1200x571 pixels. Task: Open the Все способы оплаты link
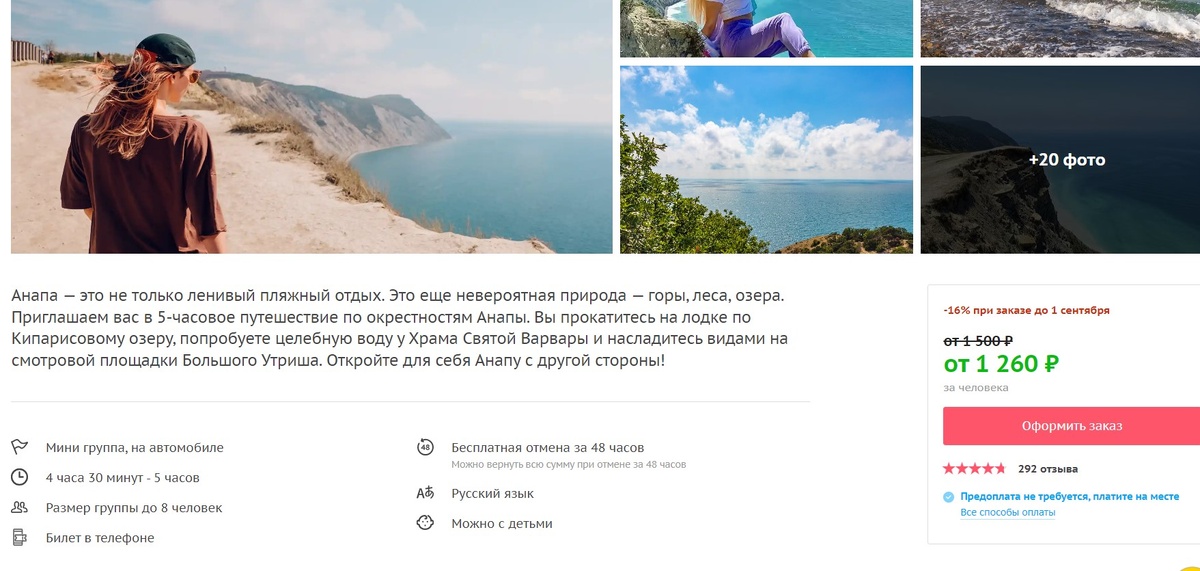point(1007,512)
